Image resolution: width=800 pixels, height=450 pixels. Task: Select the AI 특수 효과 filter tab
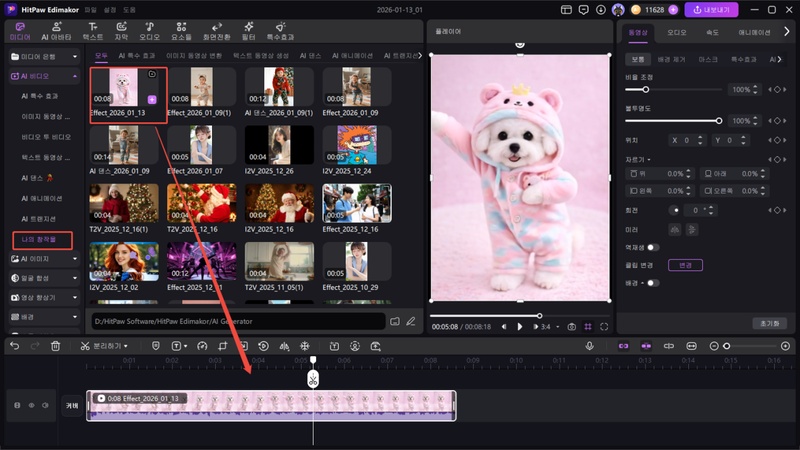point(136,56)
